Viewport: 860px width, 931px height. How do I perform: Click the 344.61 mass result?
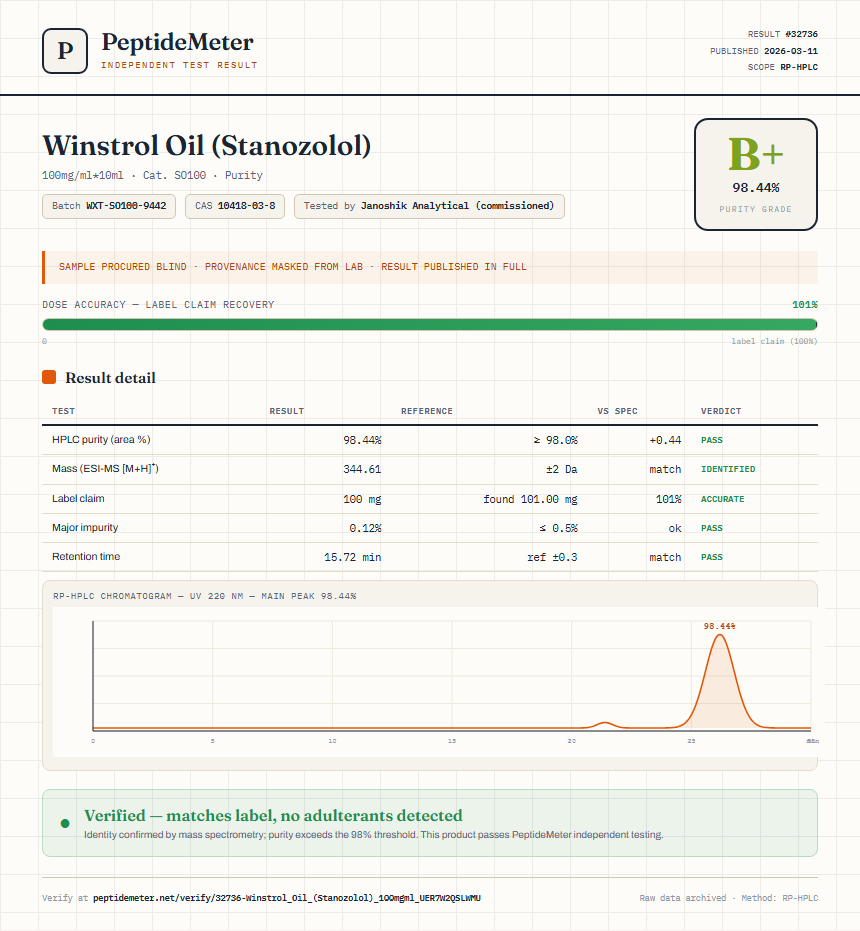(362, 469)
